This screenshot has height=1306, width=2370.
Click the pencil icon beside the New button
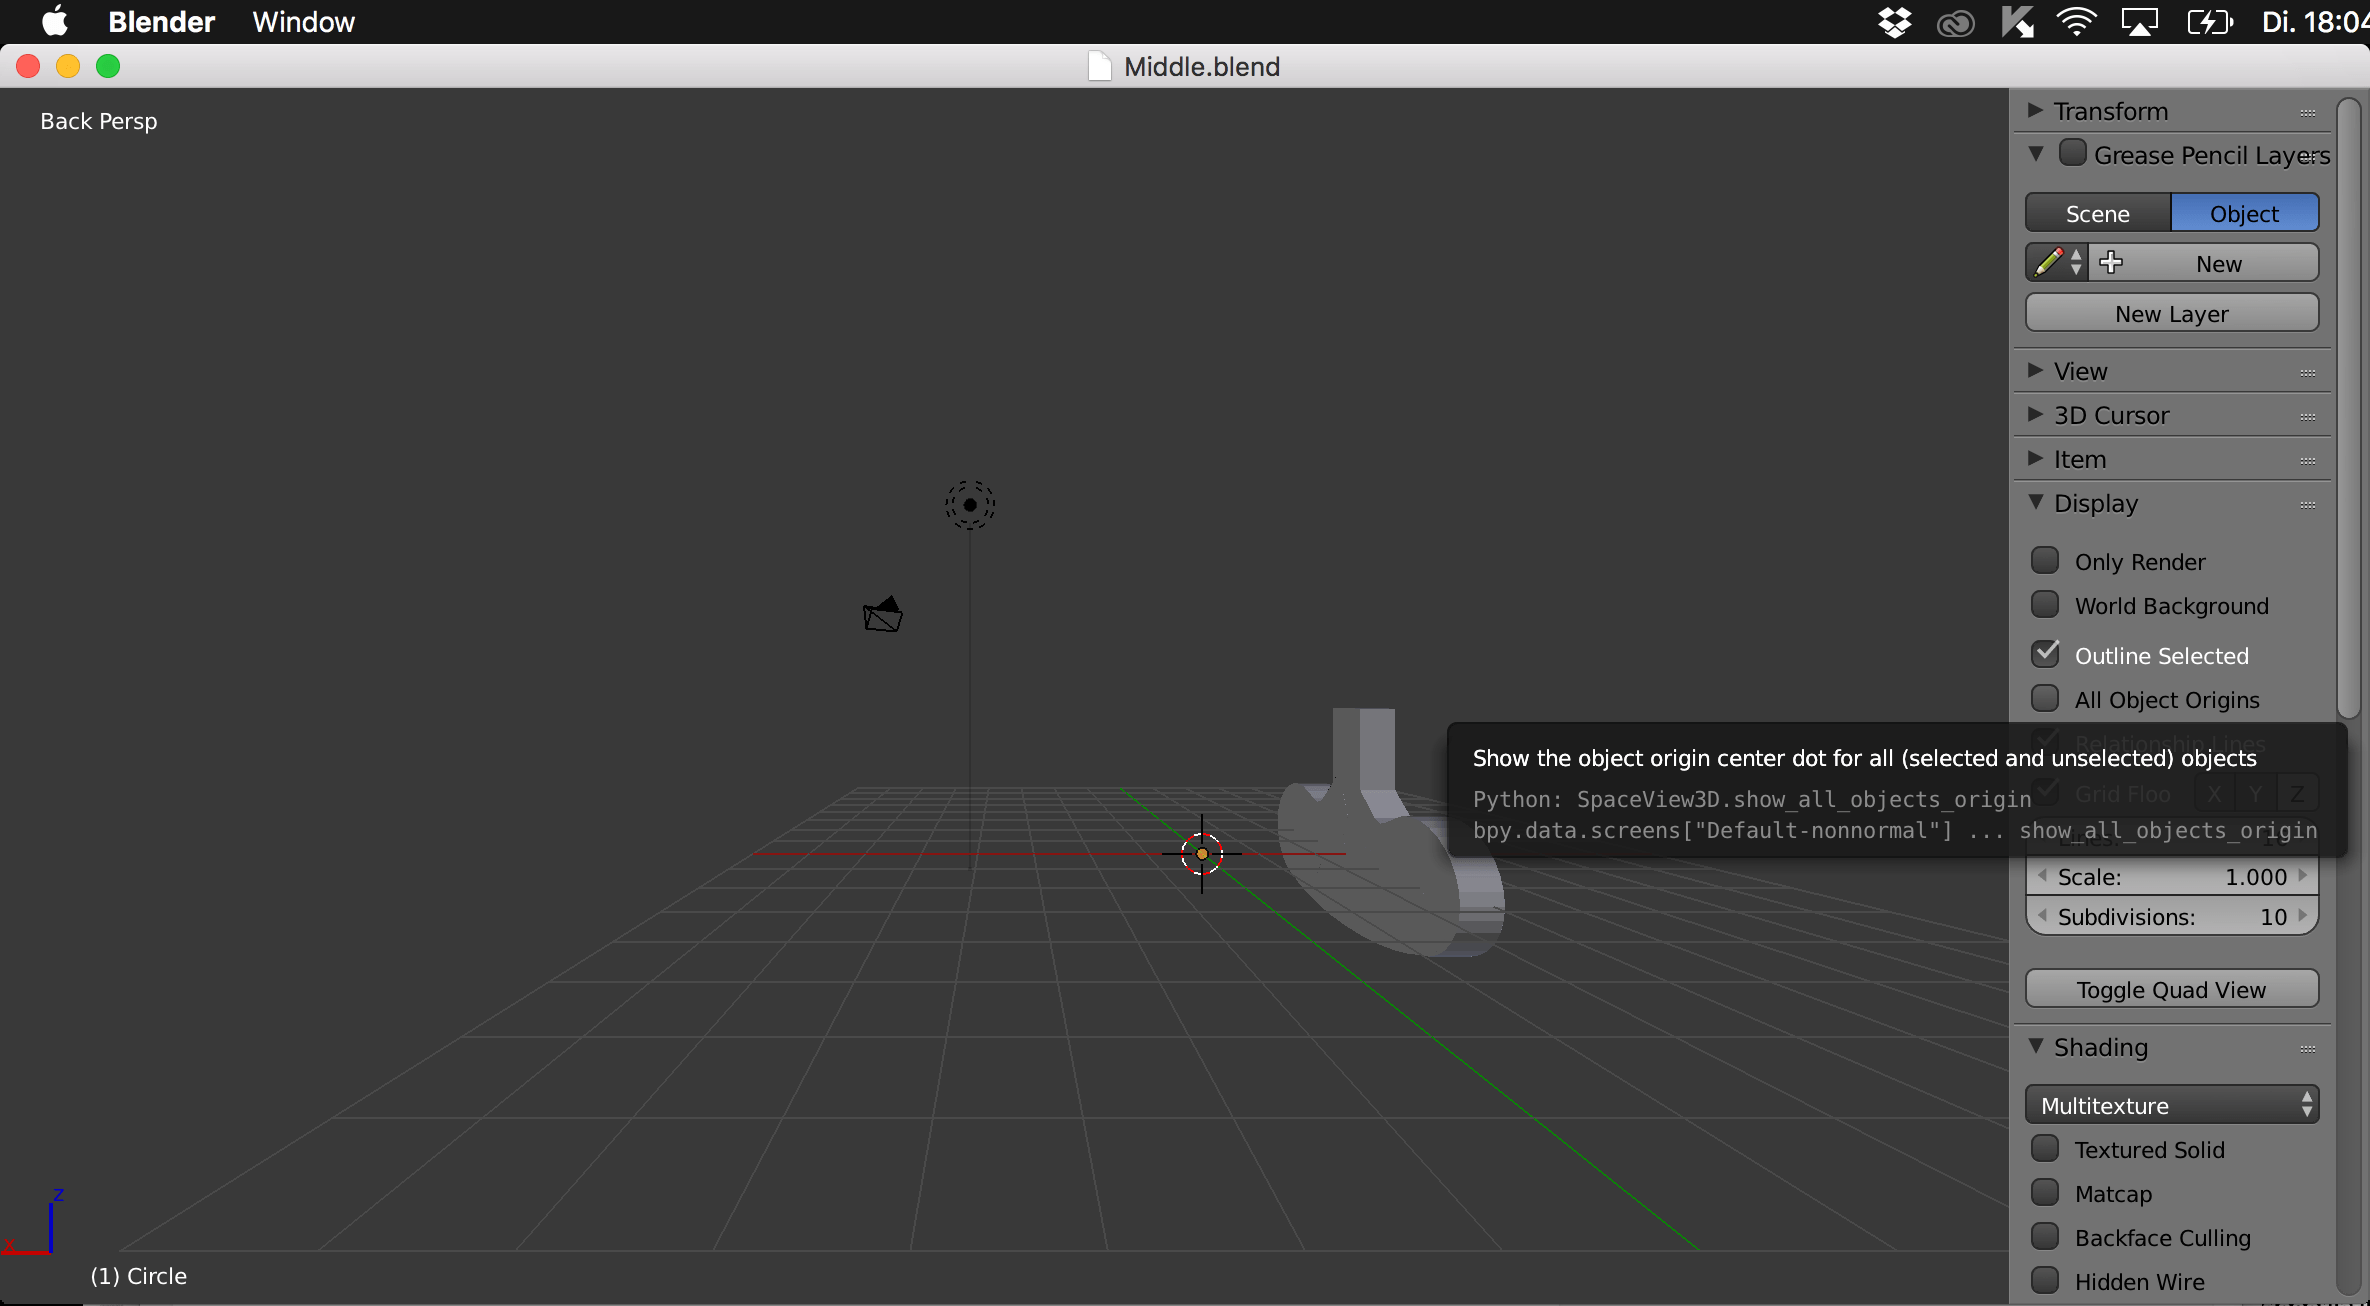click(2049, 262)
